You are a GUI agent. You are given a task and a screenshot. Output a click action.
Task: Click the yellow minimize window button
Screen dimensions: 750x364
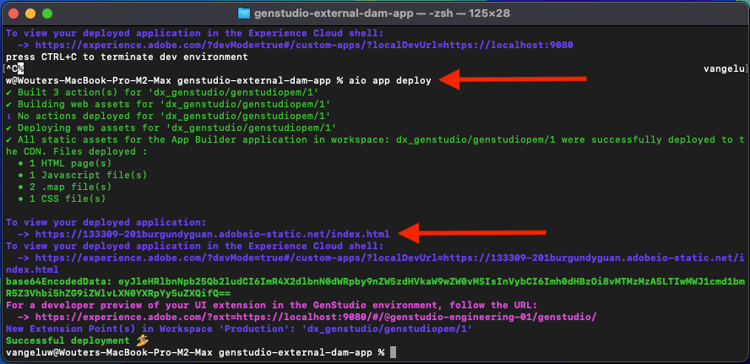click(31, 13)
